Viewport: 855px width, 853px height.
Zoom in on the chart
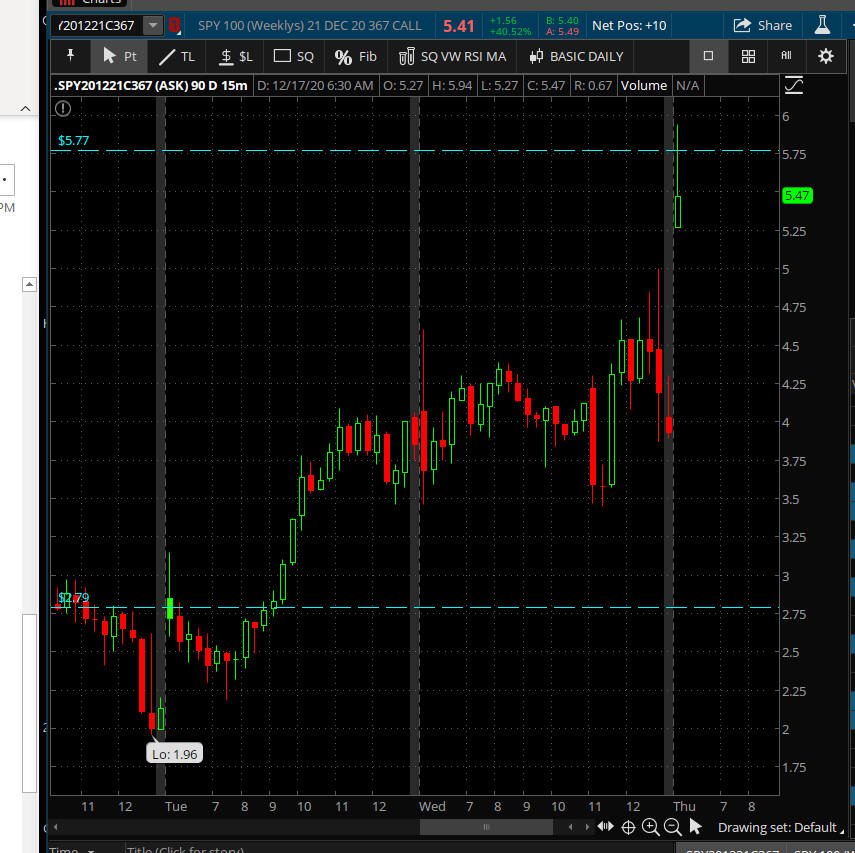[x=651, y=827]
